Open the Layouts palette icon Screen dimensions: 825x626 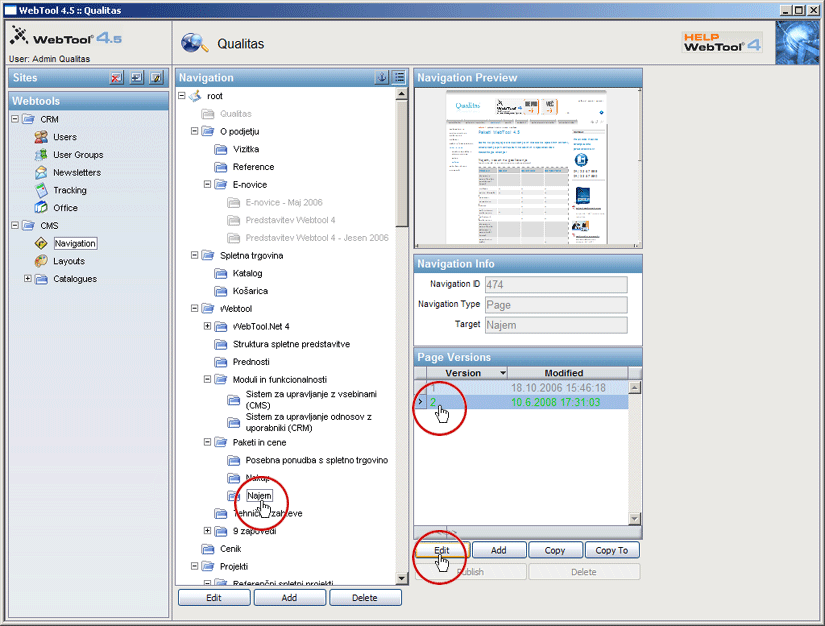click(41, 261)
